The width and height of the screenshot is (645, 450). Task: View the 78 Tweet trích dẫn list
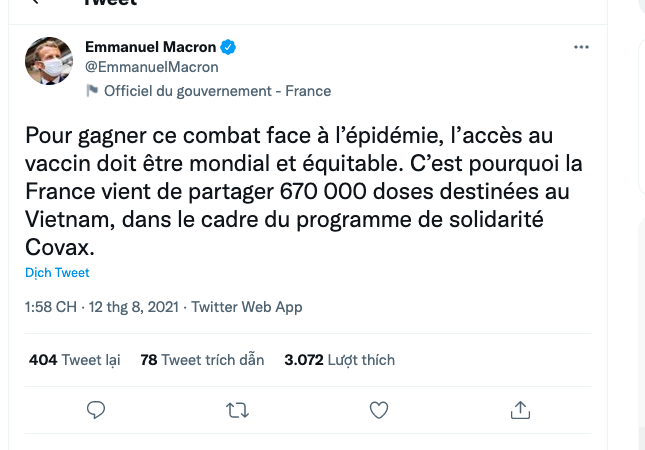(202, 360)
